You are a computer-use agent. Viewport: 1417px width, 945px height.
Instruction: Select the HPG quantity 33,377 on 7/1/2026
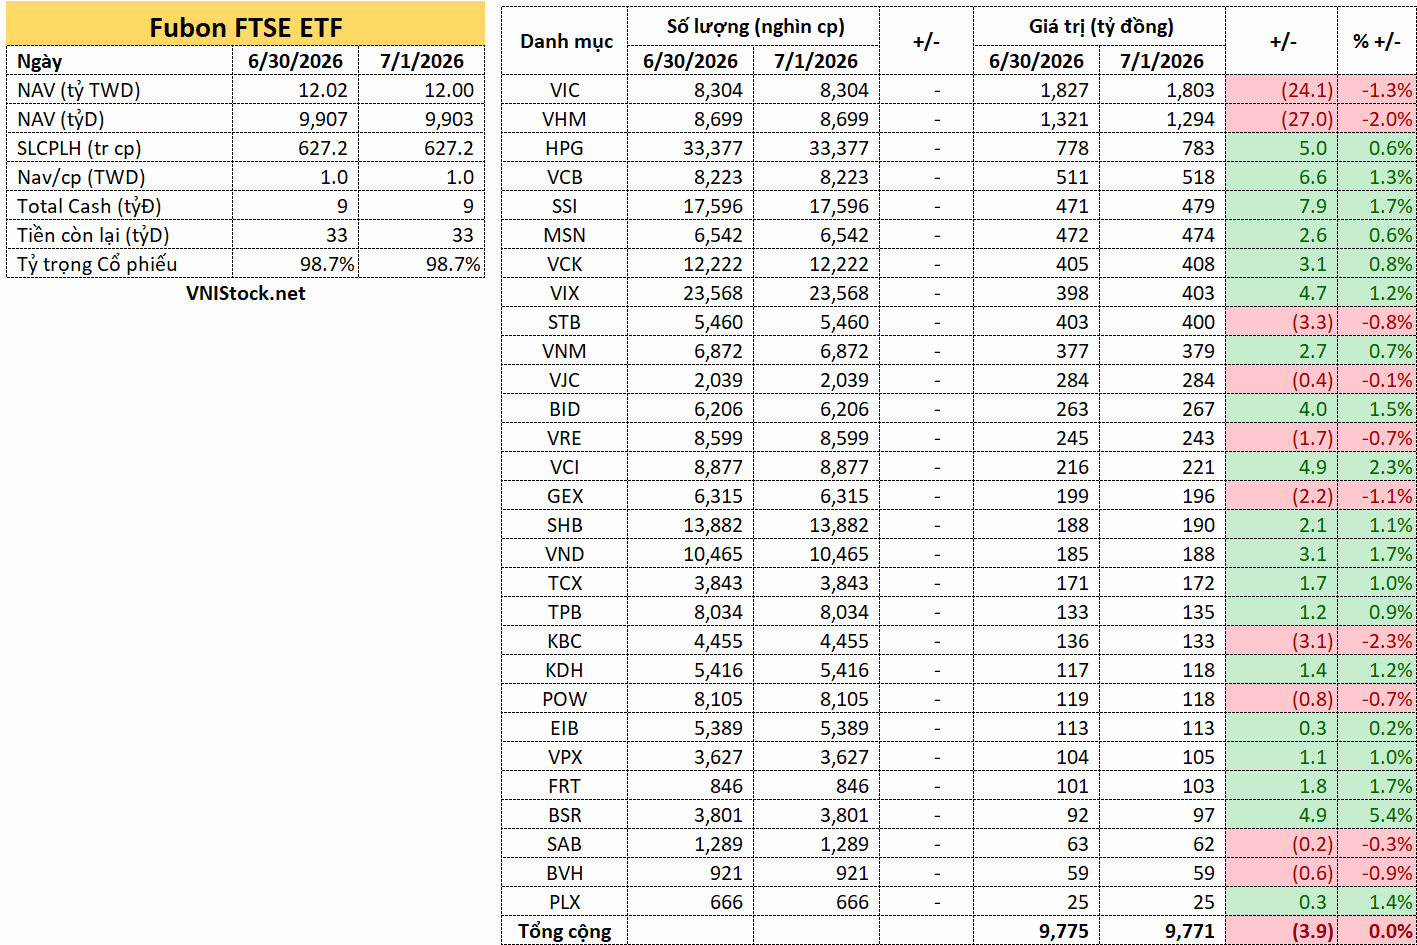816,148
